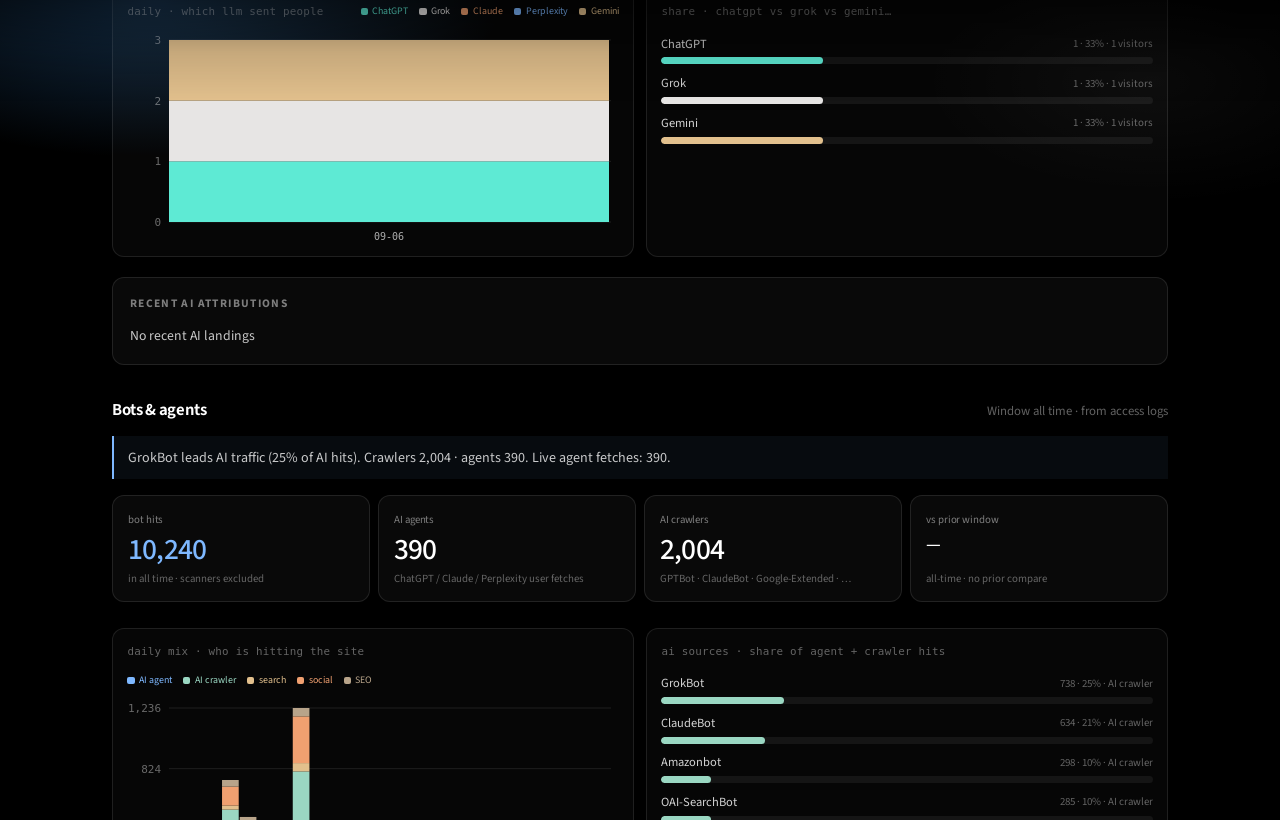Select ChatGPT teal swatch in LLM legend
Screen dimensions: 1280x820
[364, 11]
